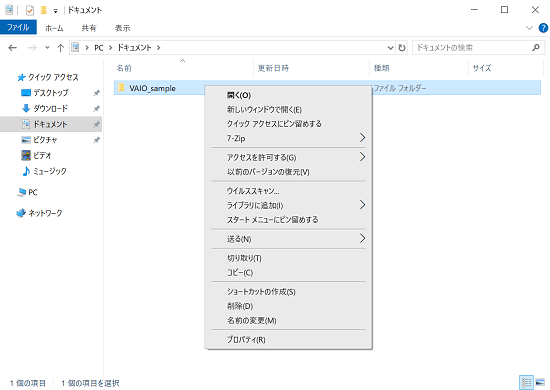Switch to details view in status bar
The height and width of the screenshot is (390, 550).
point(526,383)
